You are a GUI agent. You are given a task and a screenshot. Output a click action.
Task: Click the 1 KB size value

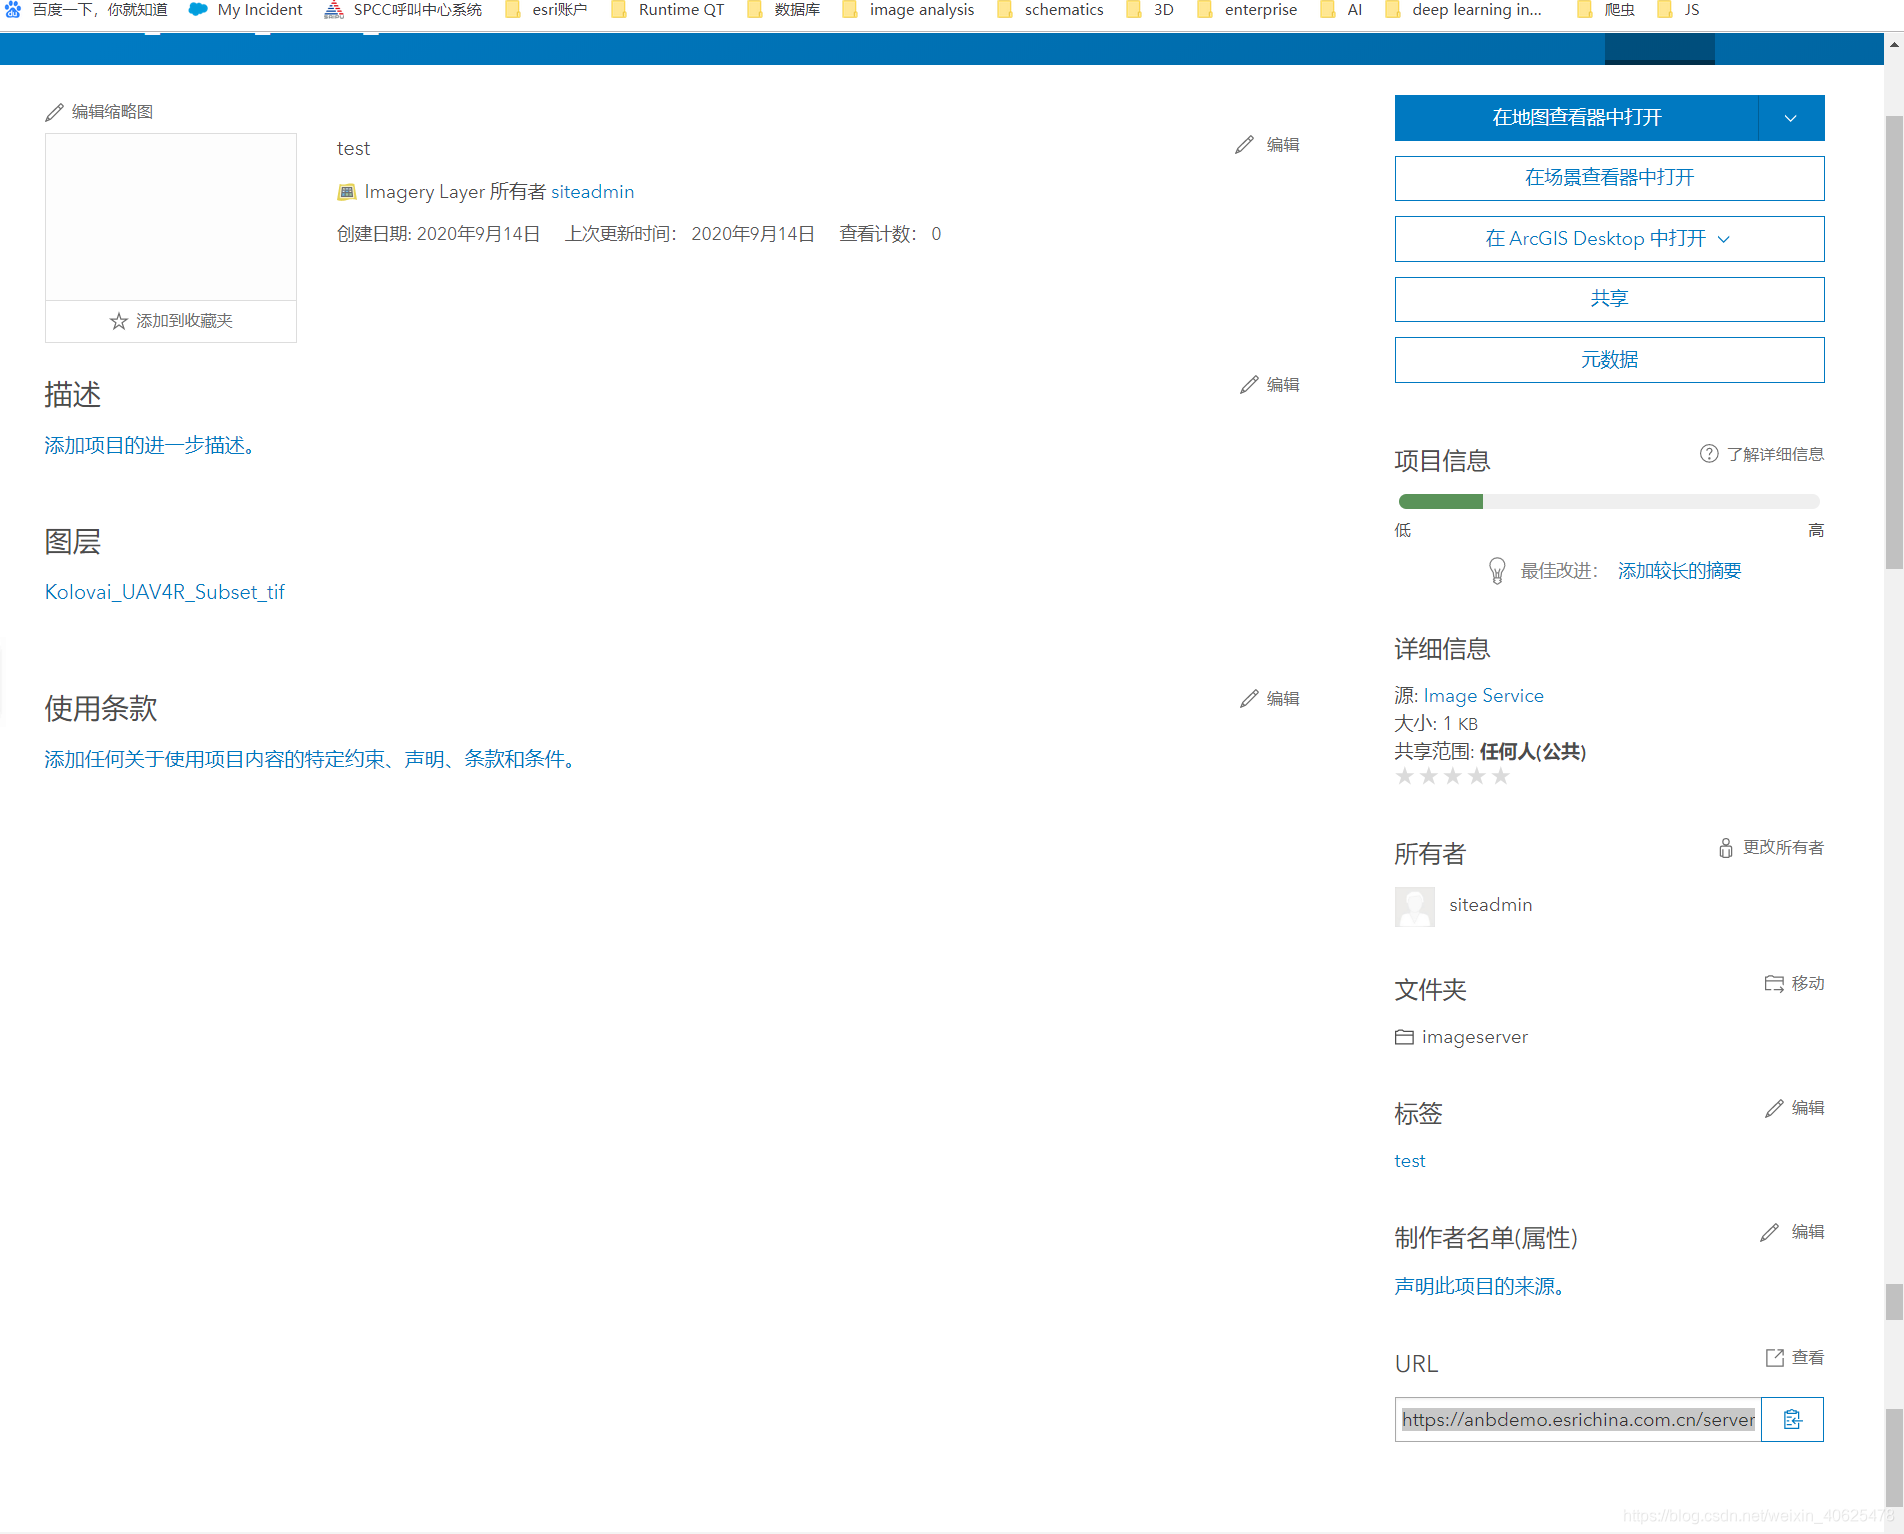coord(1460,724)
